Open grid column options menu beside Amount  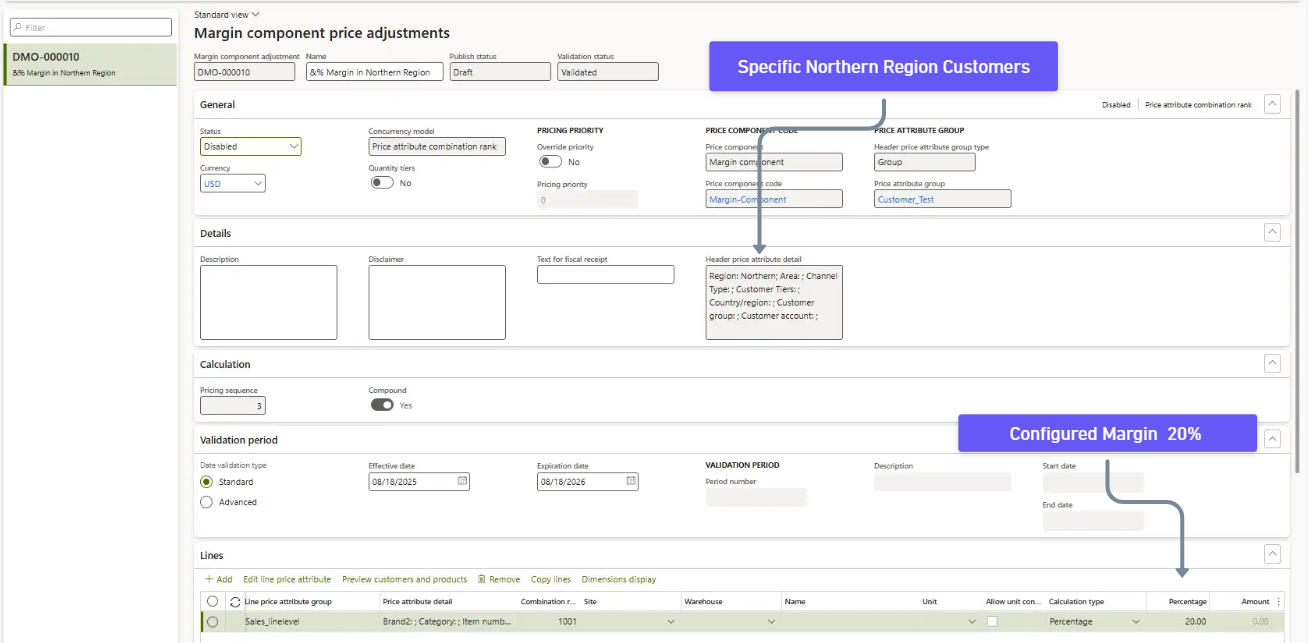[x=1278, y=602]
